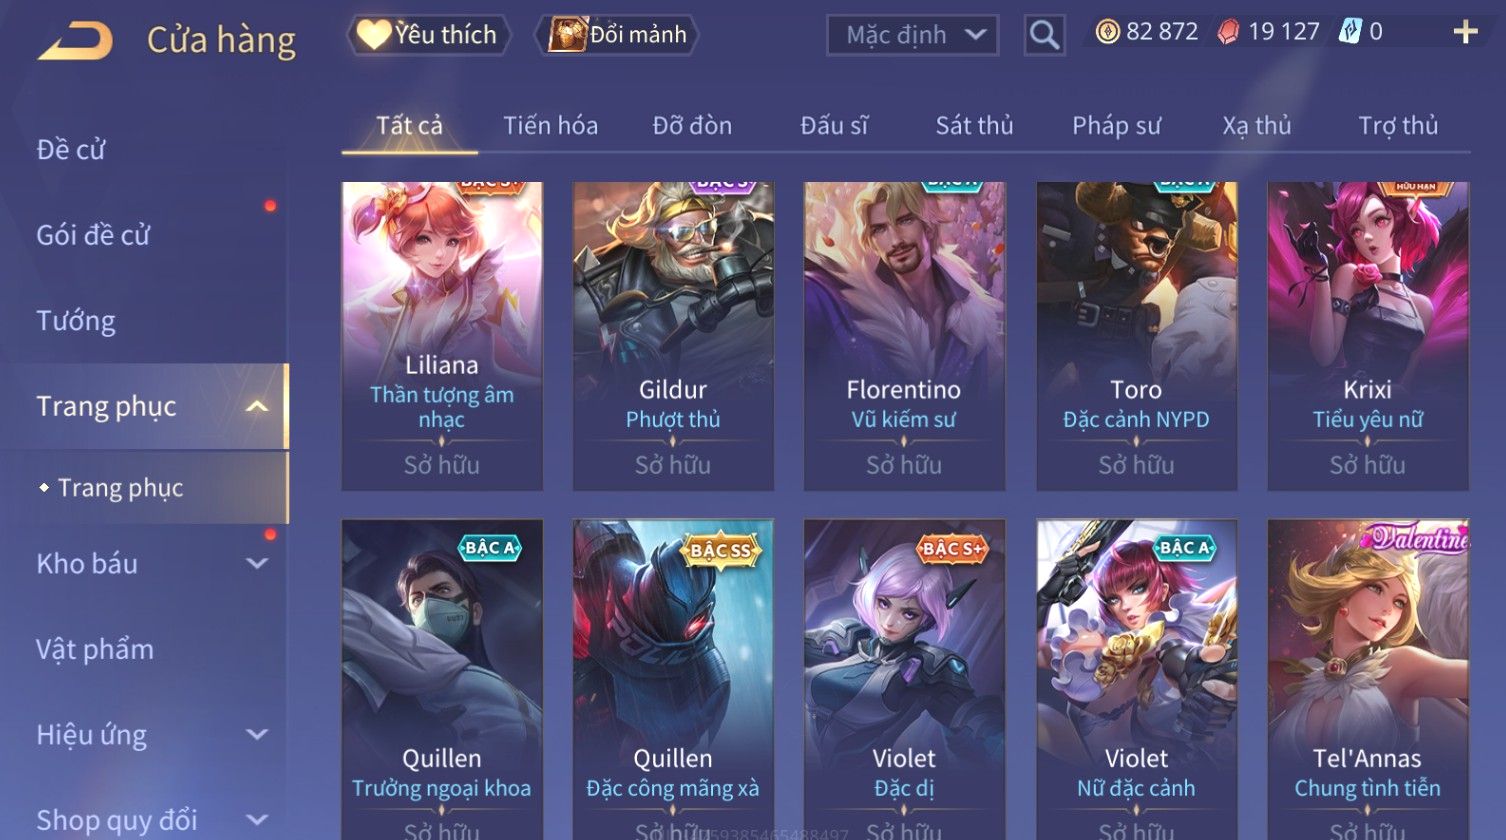1506x840 pixels.
Task: Tap the gold coin balance icon
Action: point(1107,32)
